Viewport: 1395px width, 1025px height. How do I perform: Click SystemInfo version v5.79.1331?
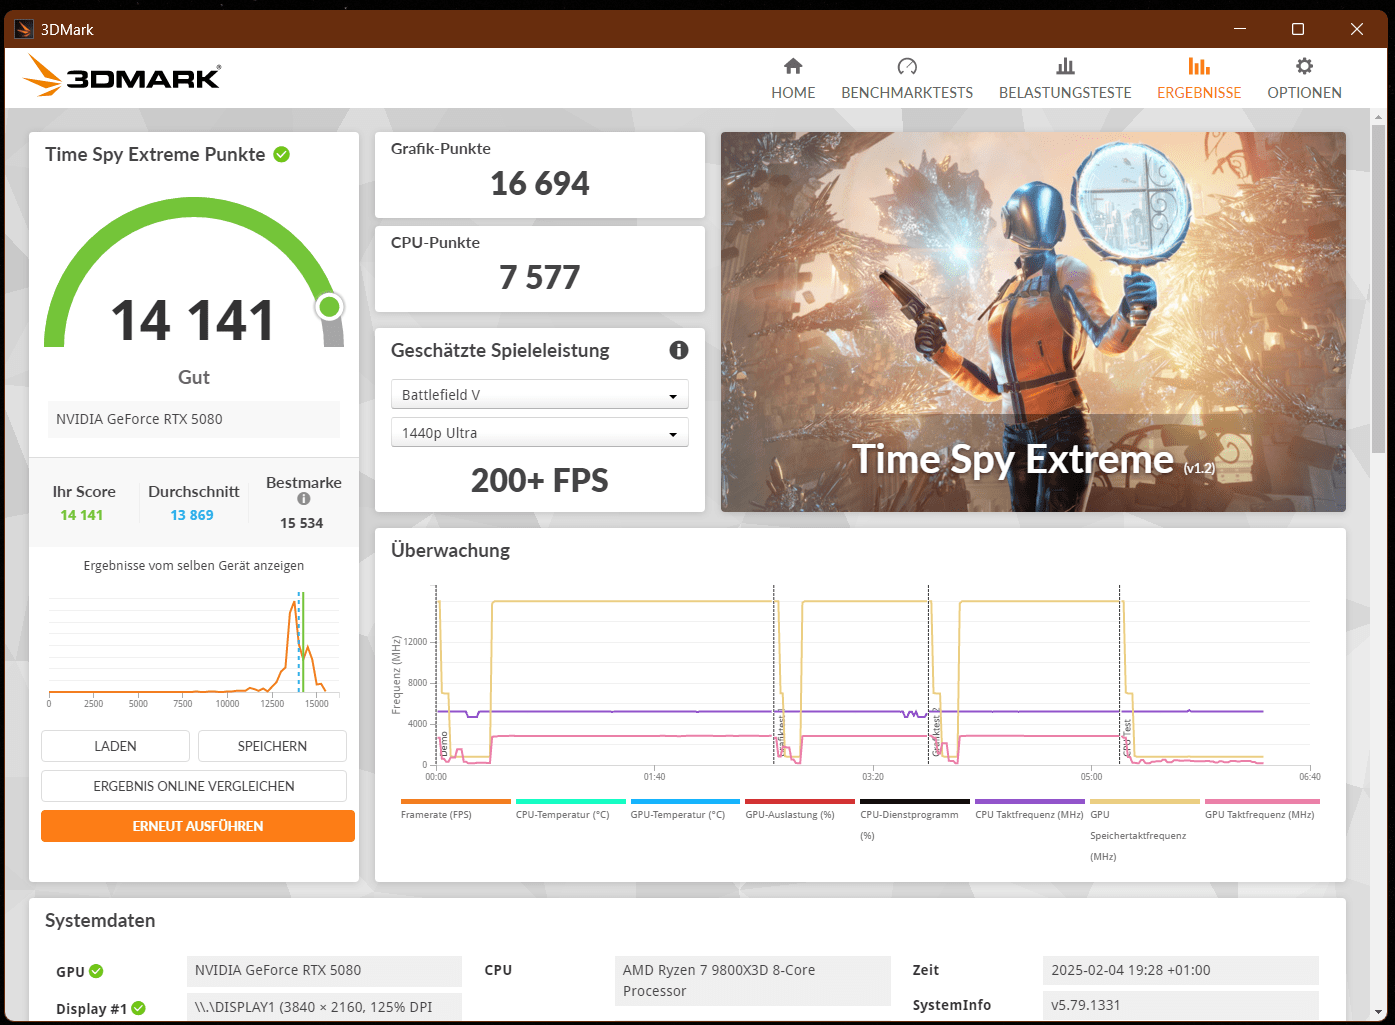1181,1005
